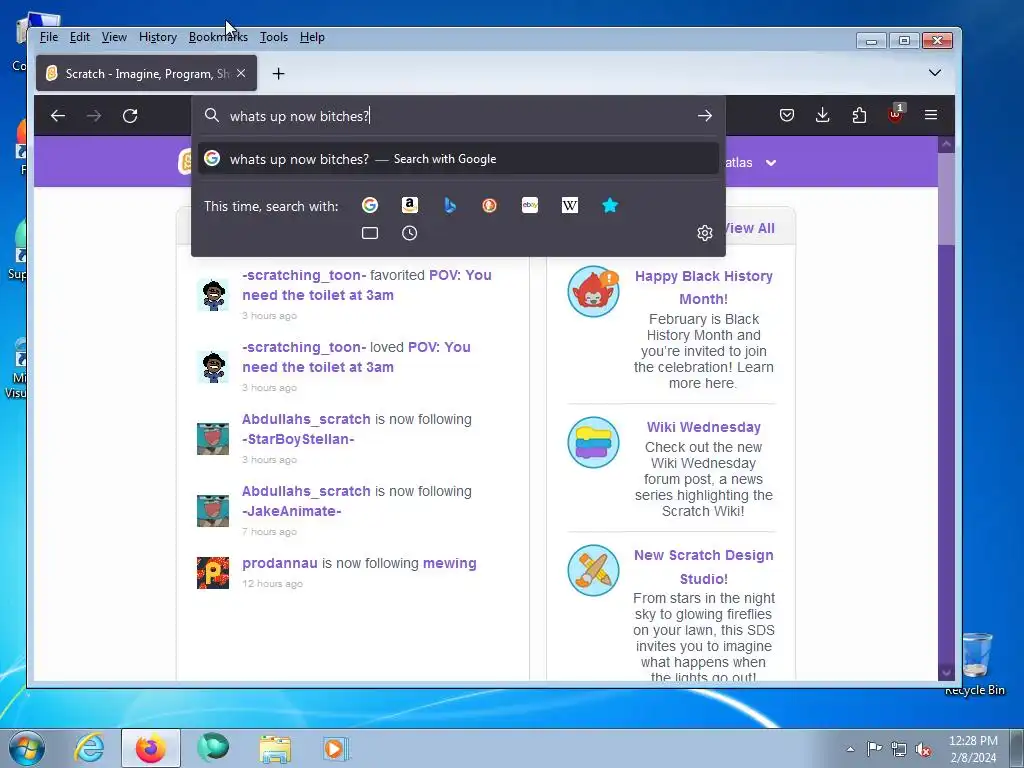Viewport: 1024px width, 768px height.
Task: Go back with the back arrow
Action: (58, 116)
